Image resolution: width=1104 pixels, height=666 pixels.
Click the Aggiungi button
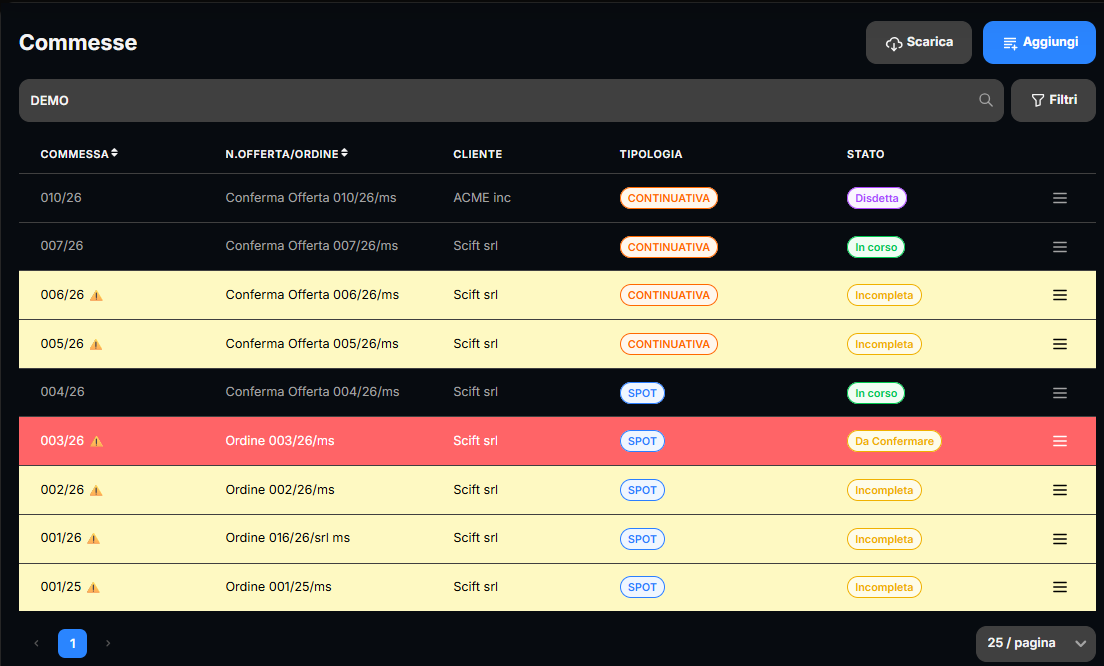(1039, 42)
